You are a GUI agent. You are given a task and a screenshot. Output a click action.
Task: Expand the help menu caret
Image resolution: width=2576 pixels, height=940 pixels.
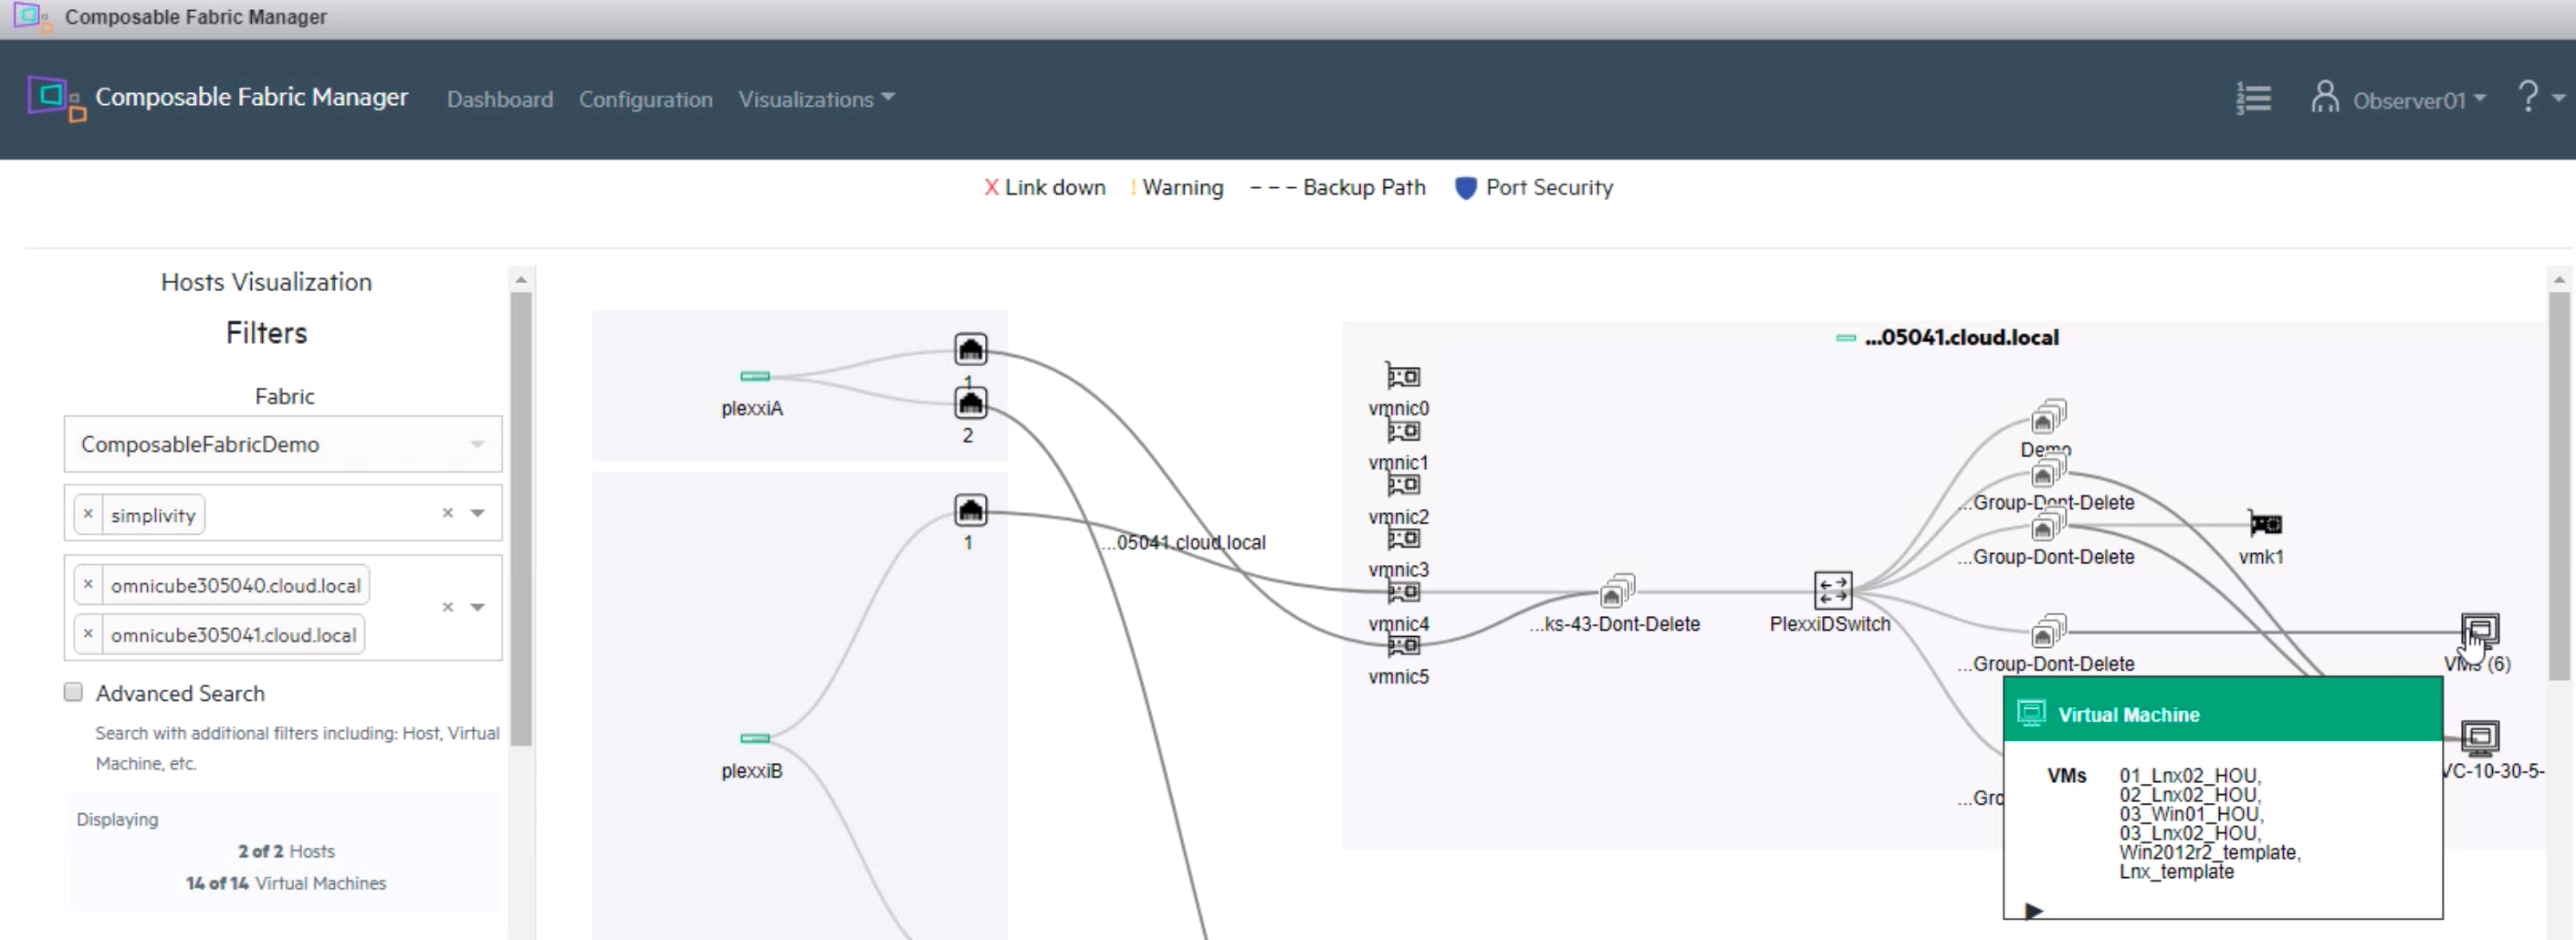2559,98
